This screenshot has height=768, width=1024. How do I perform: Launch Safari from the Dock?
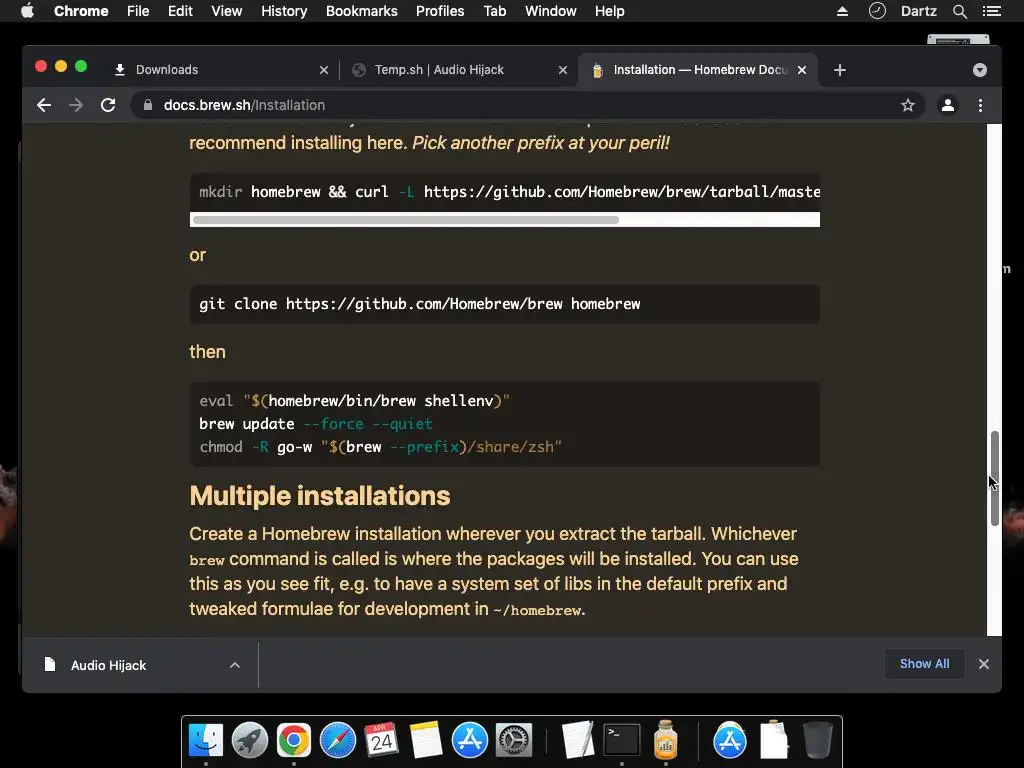tap(338, 741)
